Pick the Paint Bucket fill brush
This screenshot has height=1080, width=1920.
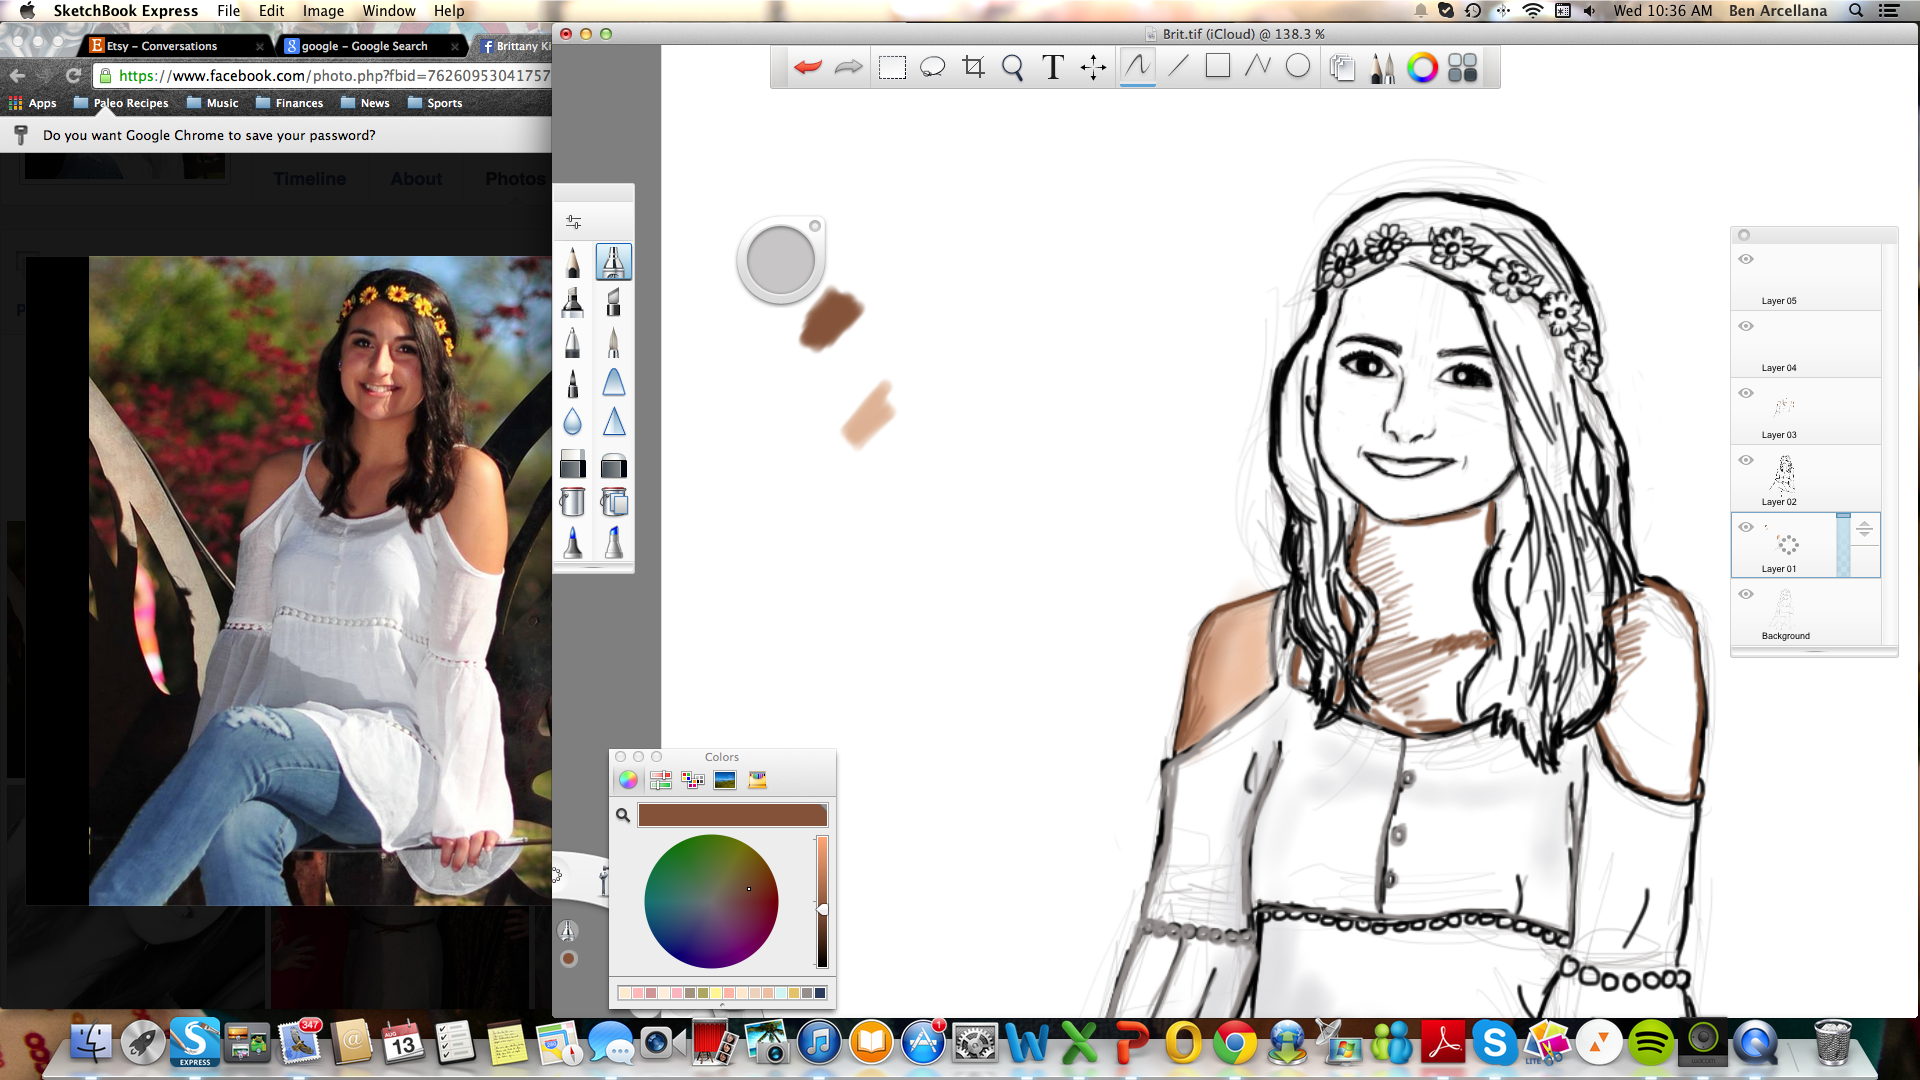tap(572, 501)
